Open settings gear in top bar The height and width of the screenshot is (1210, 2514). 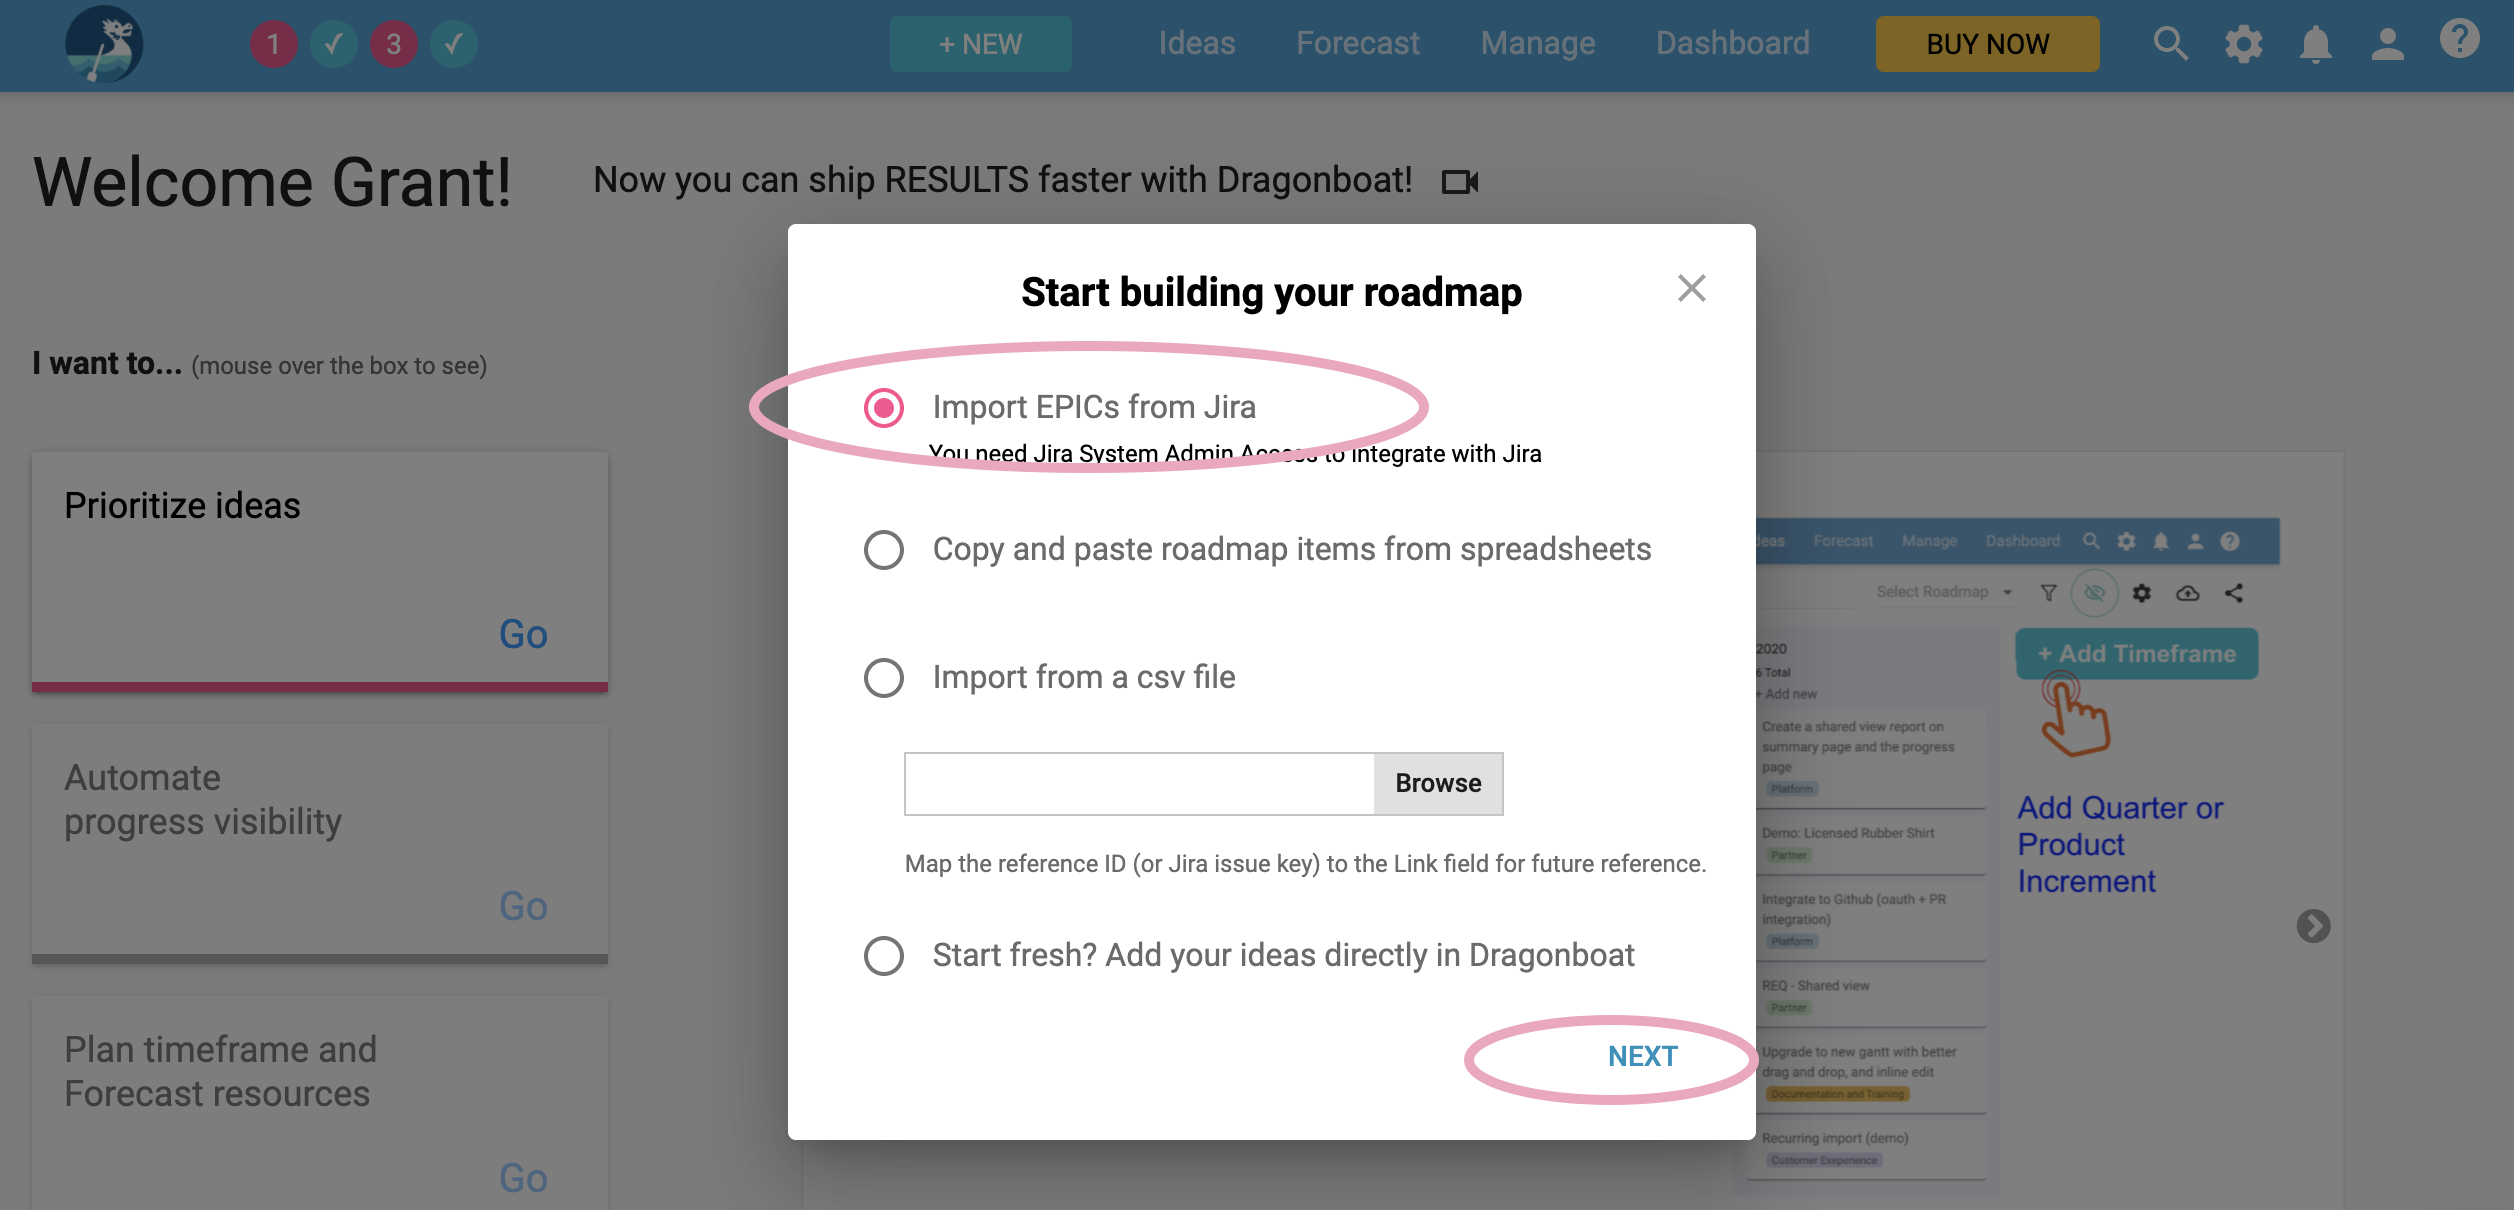tap(2243, 44)
